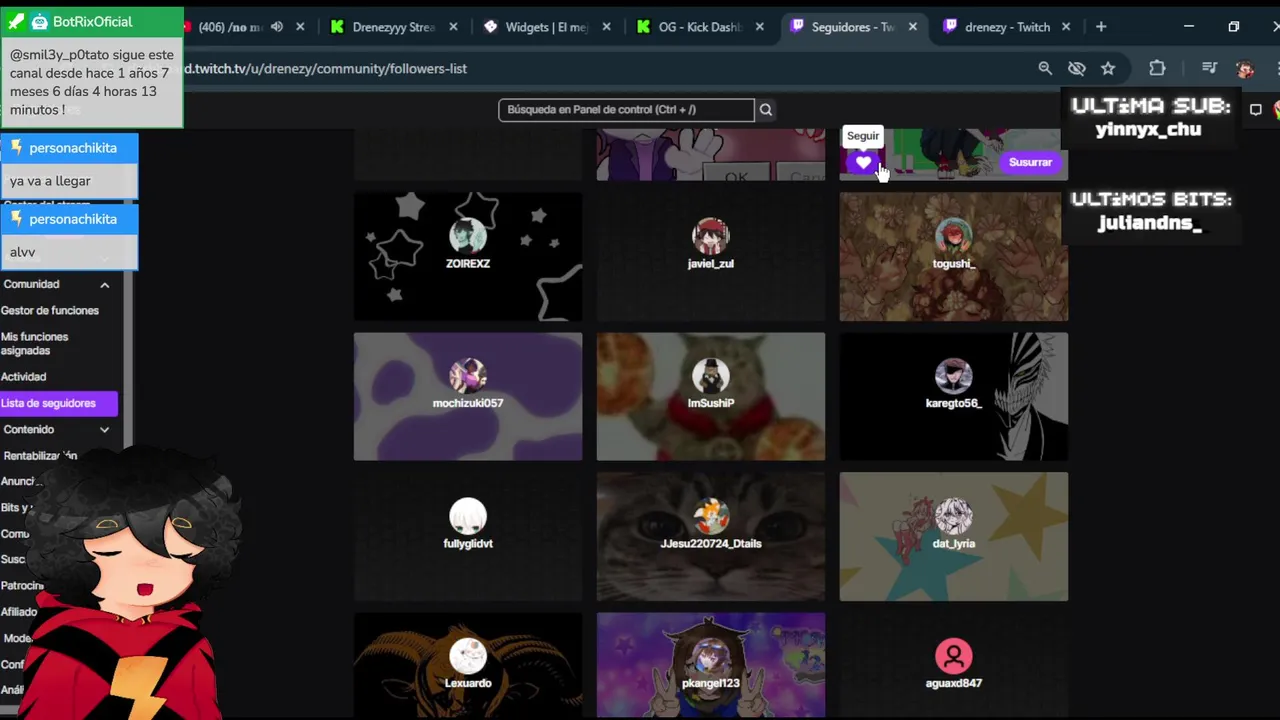Click the Susurrar whisper button

tap(1030, 162)
